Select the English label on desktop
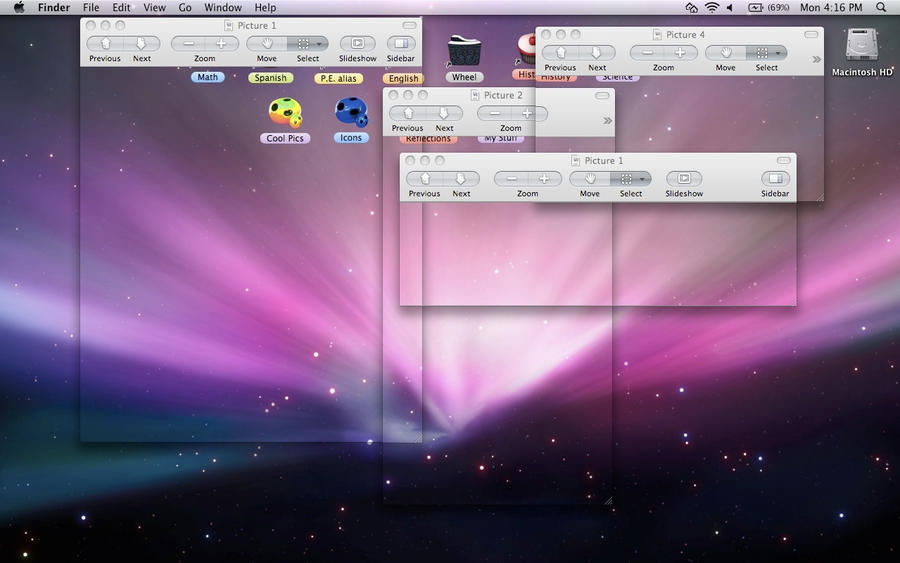Screen dimensions: 900x563 click(x=404, y=78)
